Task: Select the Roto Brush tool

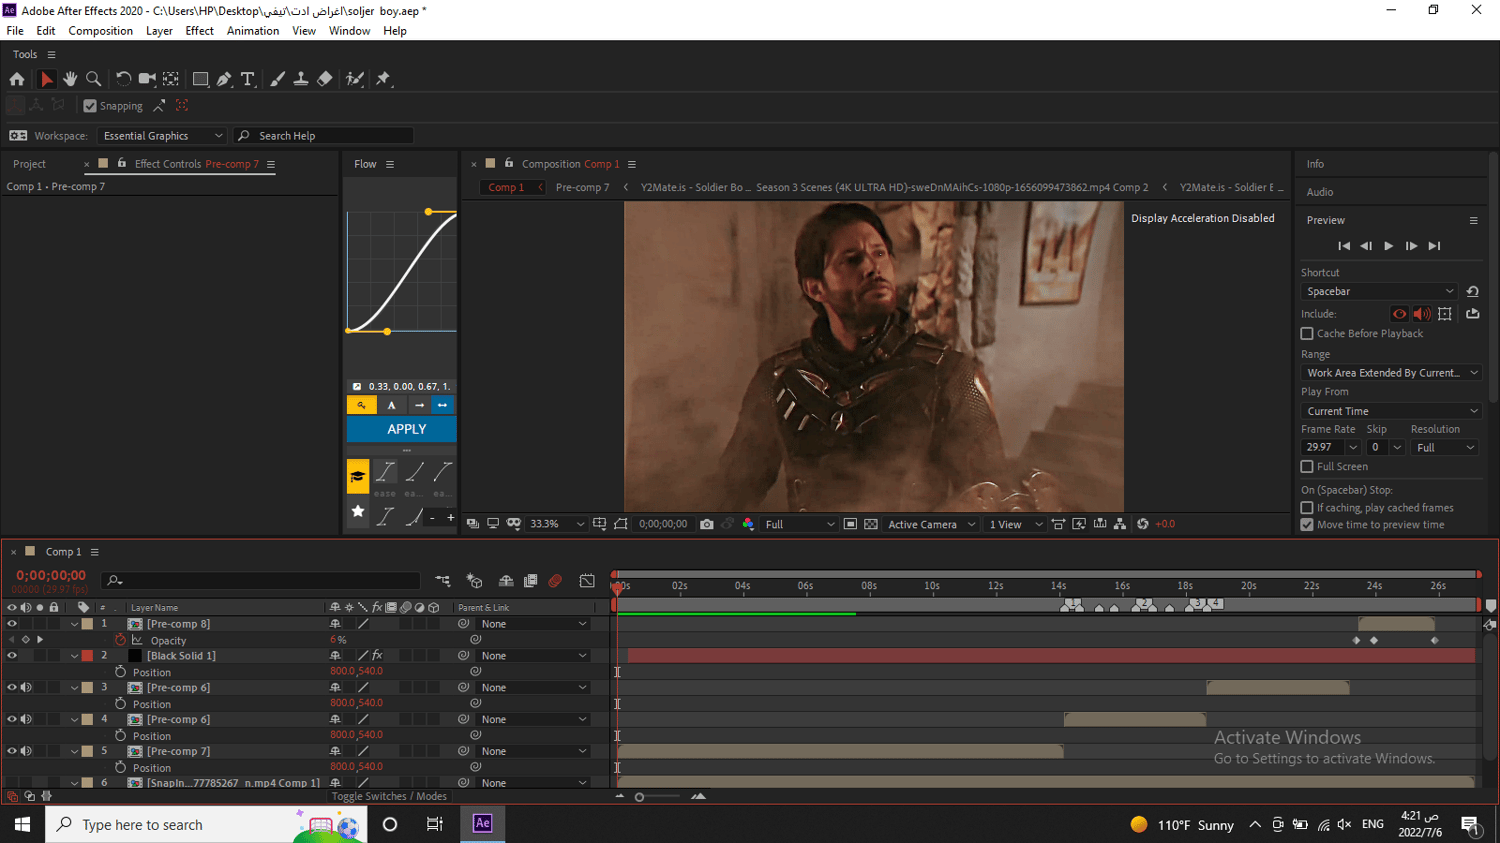Action: (355, 79)
